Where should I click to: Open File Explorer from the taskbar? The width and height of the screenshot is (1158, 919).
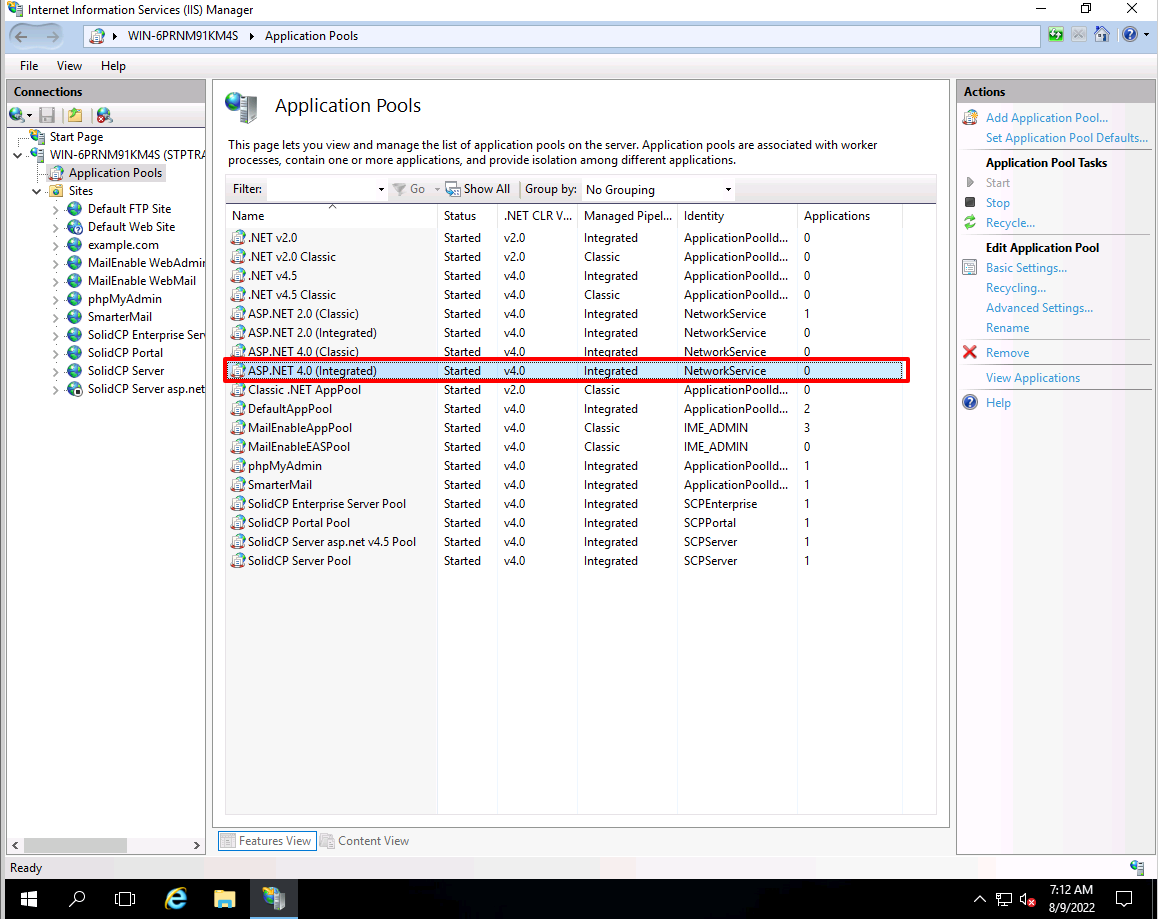pos(225,899)
